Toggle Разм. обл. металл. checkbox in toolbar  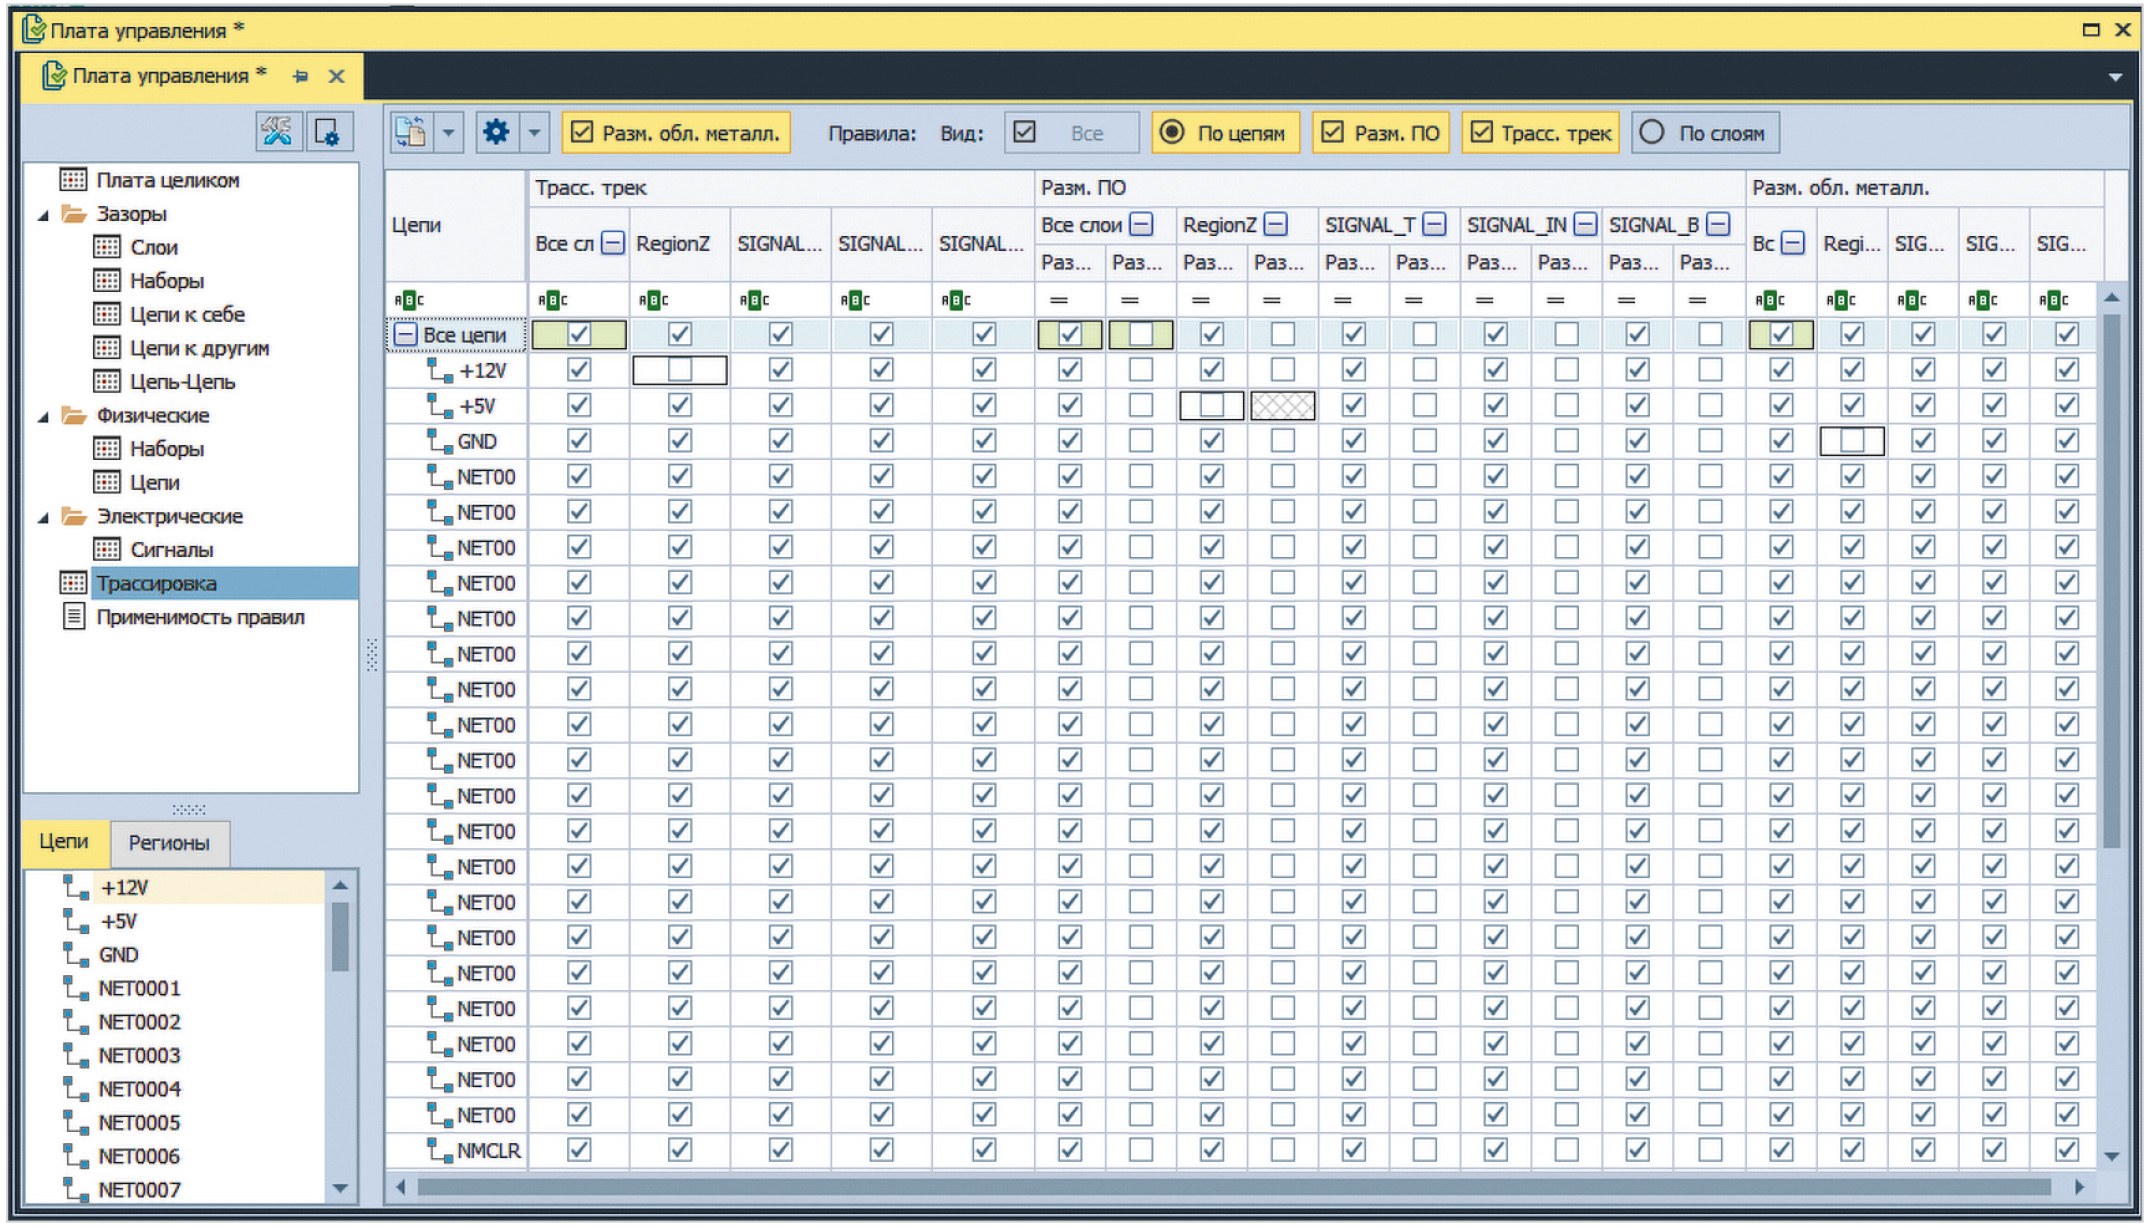click(582, 132)
